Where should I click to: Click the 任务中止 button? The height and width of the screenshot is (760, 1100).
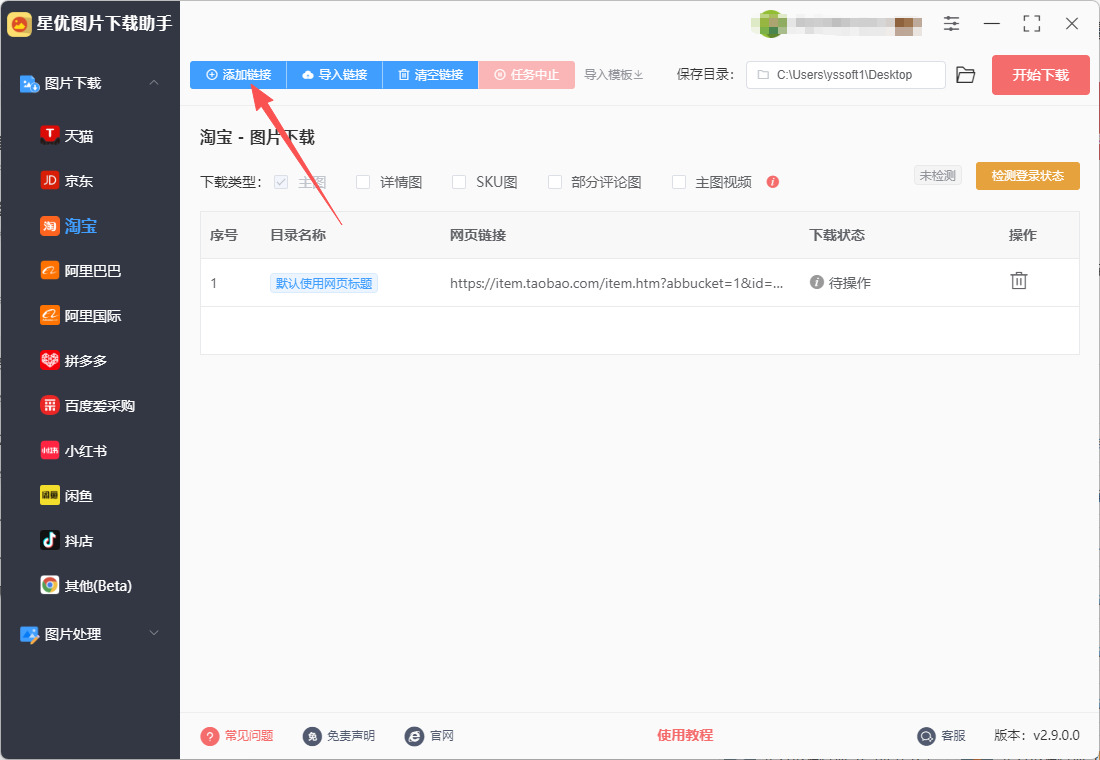pyautogui.click(x=527, y=74)
